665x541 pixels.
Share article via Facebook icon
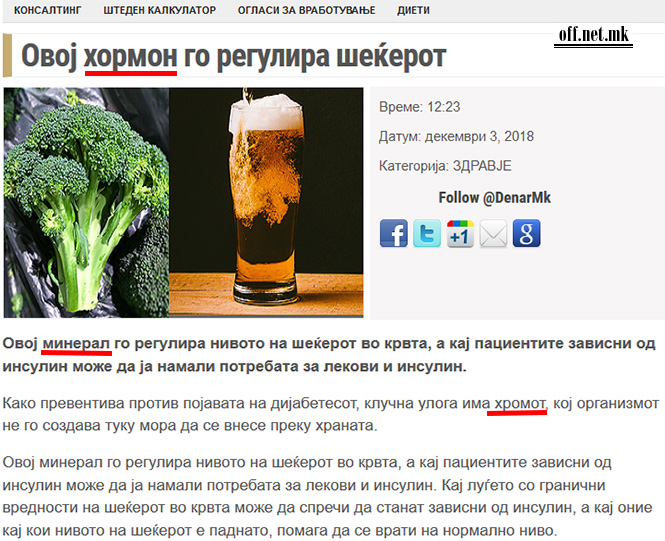pyautogui.click(x=394, y=233)
